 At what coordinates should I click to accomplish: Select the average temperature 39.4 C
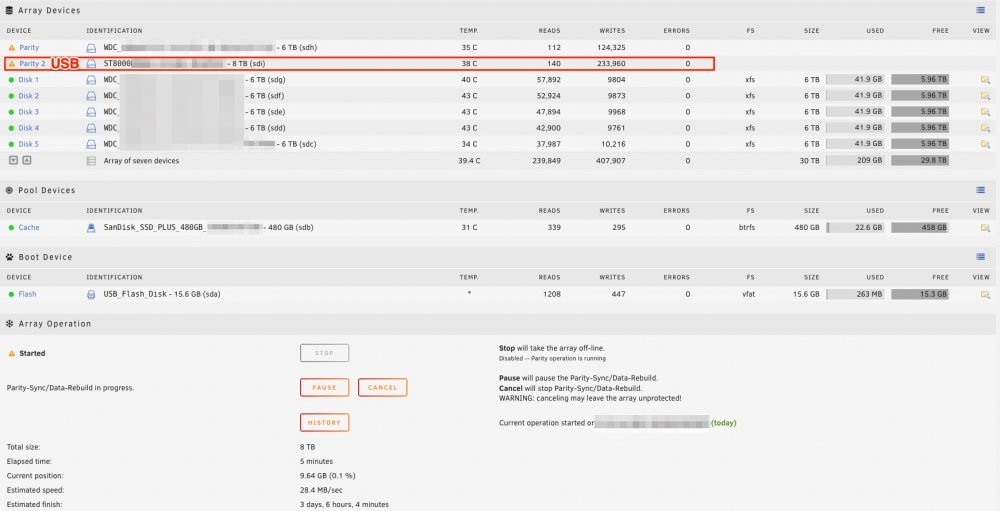click(x=469, y=161)
